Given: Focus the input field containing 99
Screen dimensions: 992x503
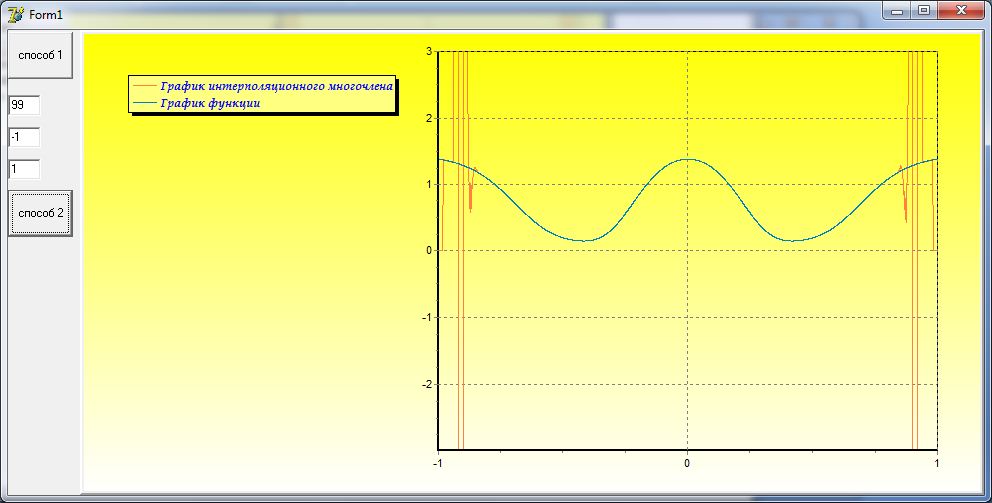Looking at the screenshot, I should pos(25,105).
